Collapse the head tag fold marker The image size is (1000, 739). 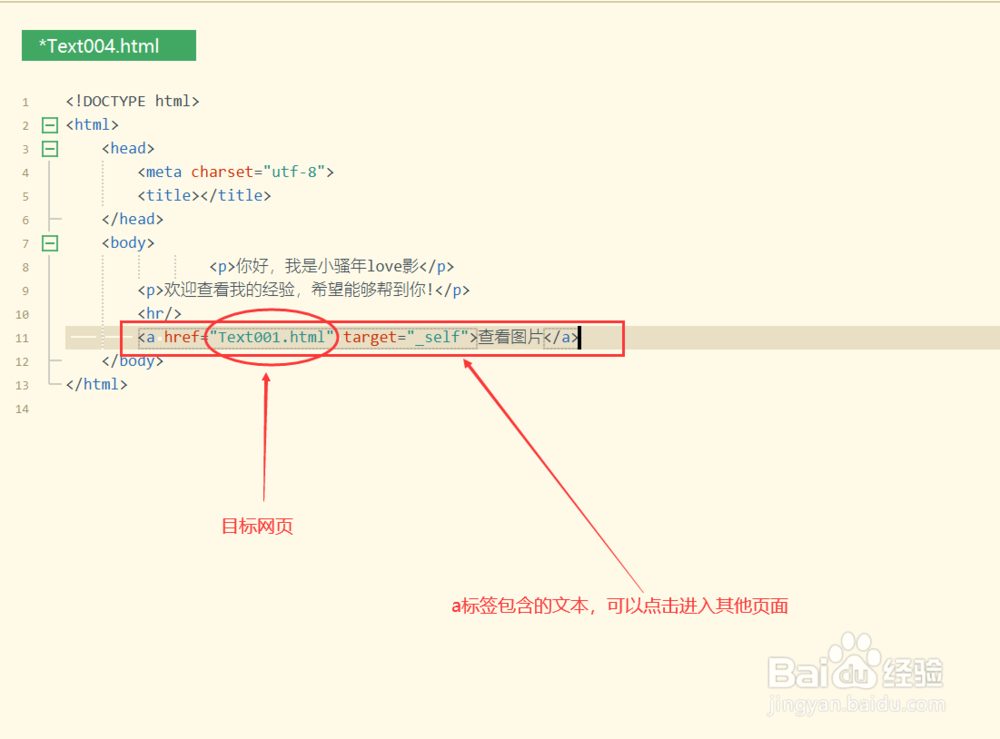[50, 149]
